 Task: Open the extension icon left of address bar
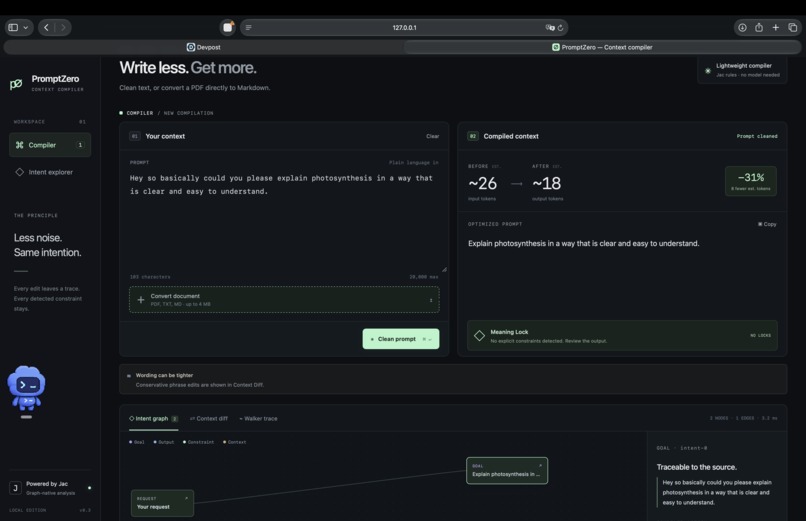[x=228, y=27]
